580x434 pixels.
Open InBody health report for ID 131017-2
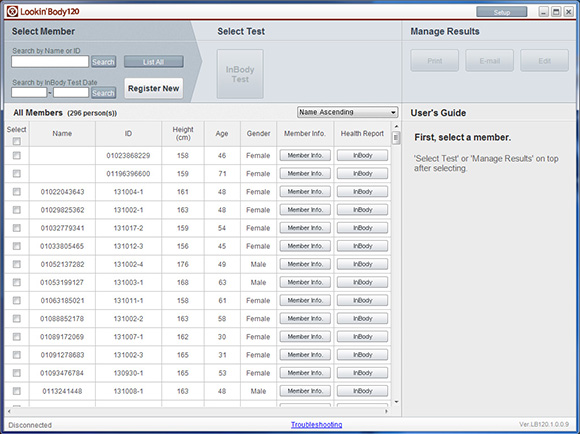coord(362,228)
